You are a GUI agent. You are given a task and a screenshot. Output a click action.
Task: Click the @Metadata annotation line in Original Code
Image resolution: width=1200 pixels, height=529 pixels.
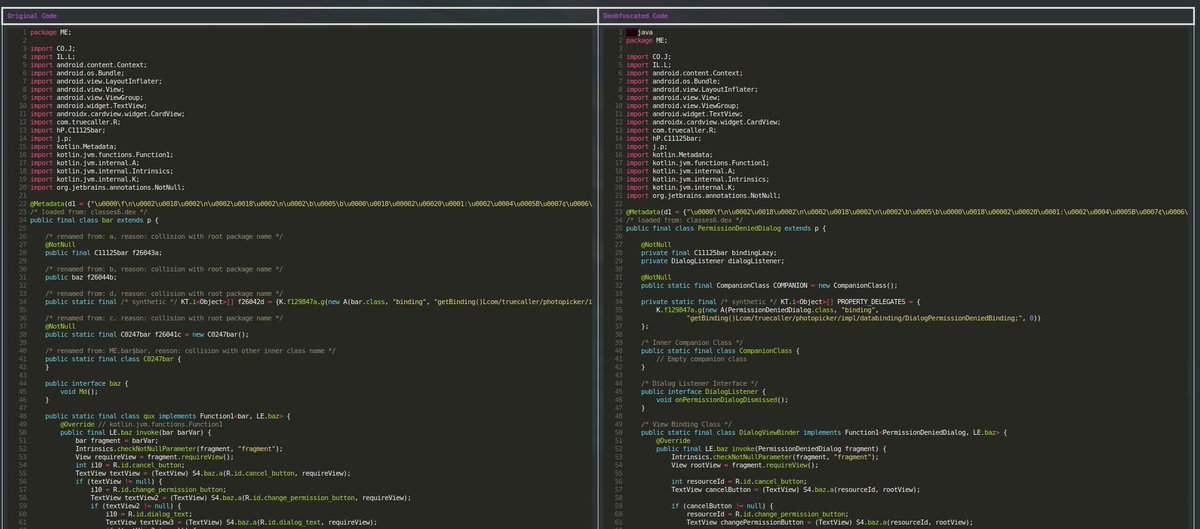[313, 204]
